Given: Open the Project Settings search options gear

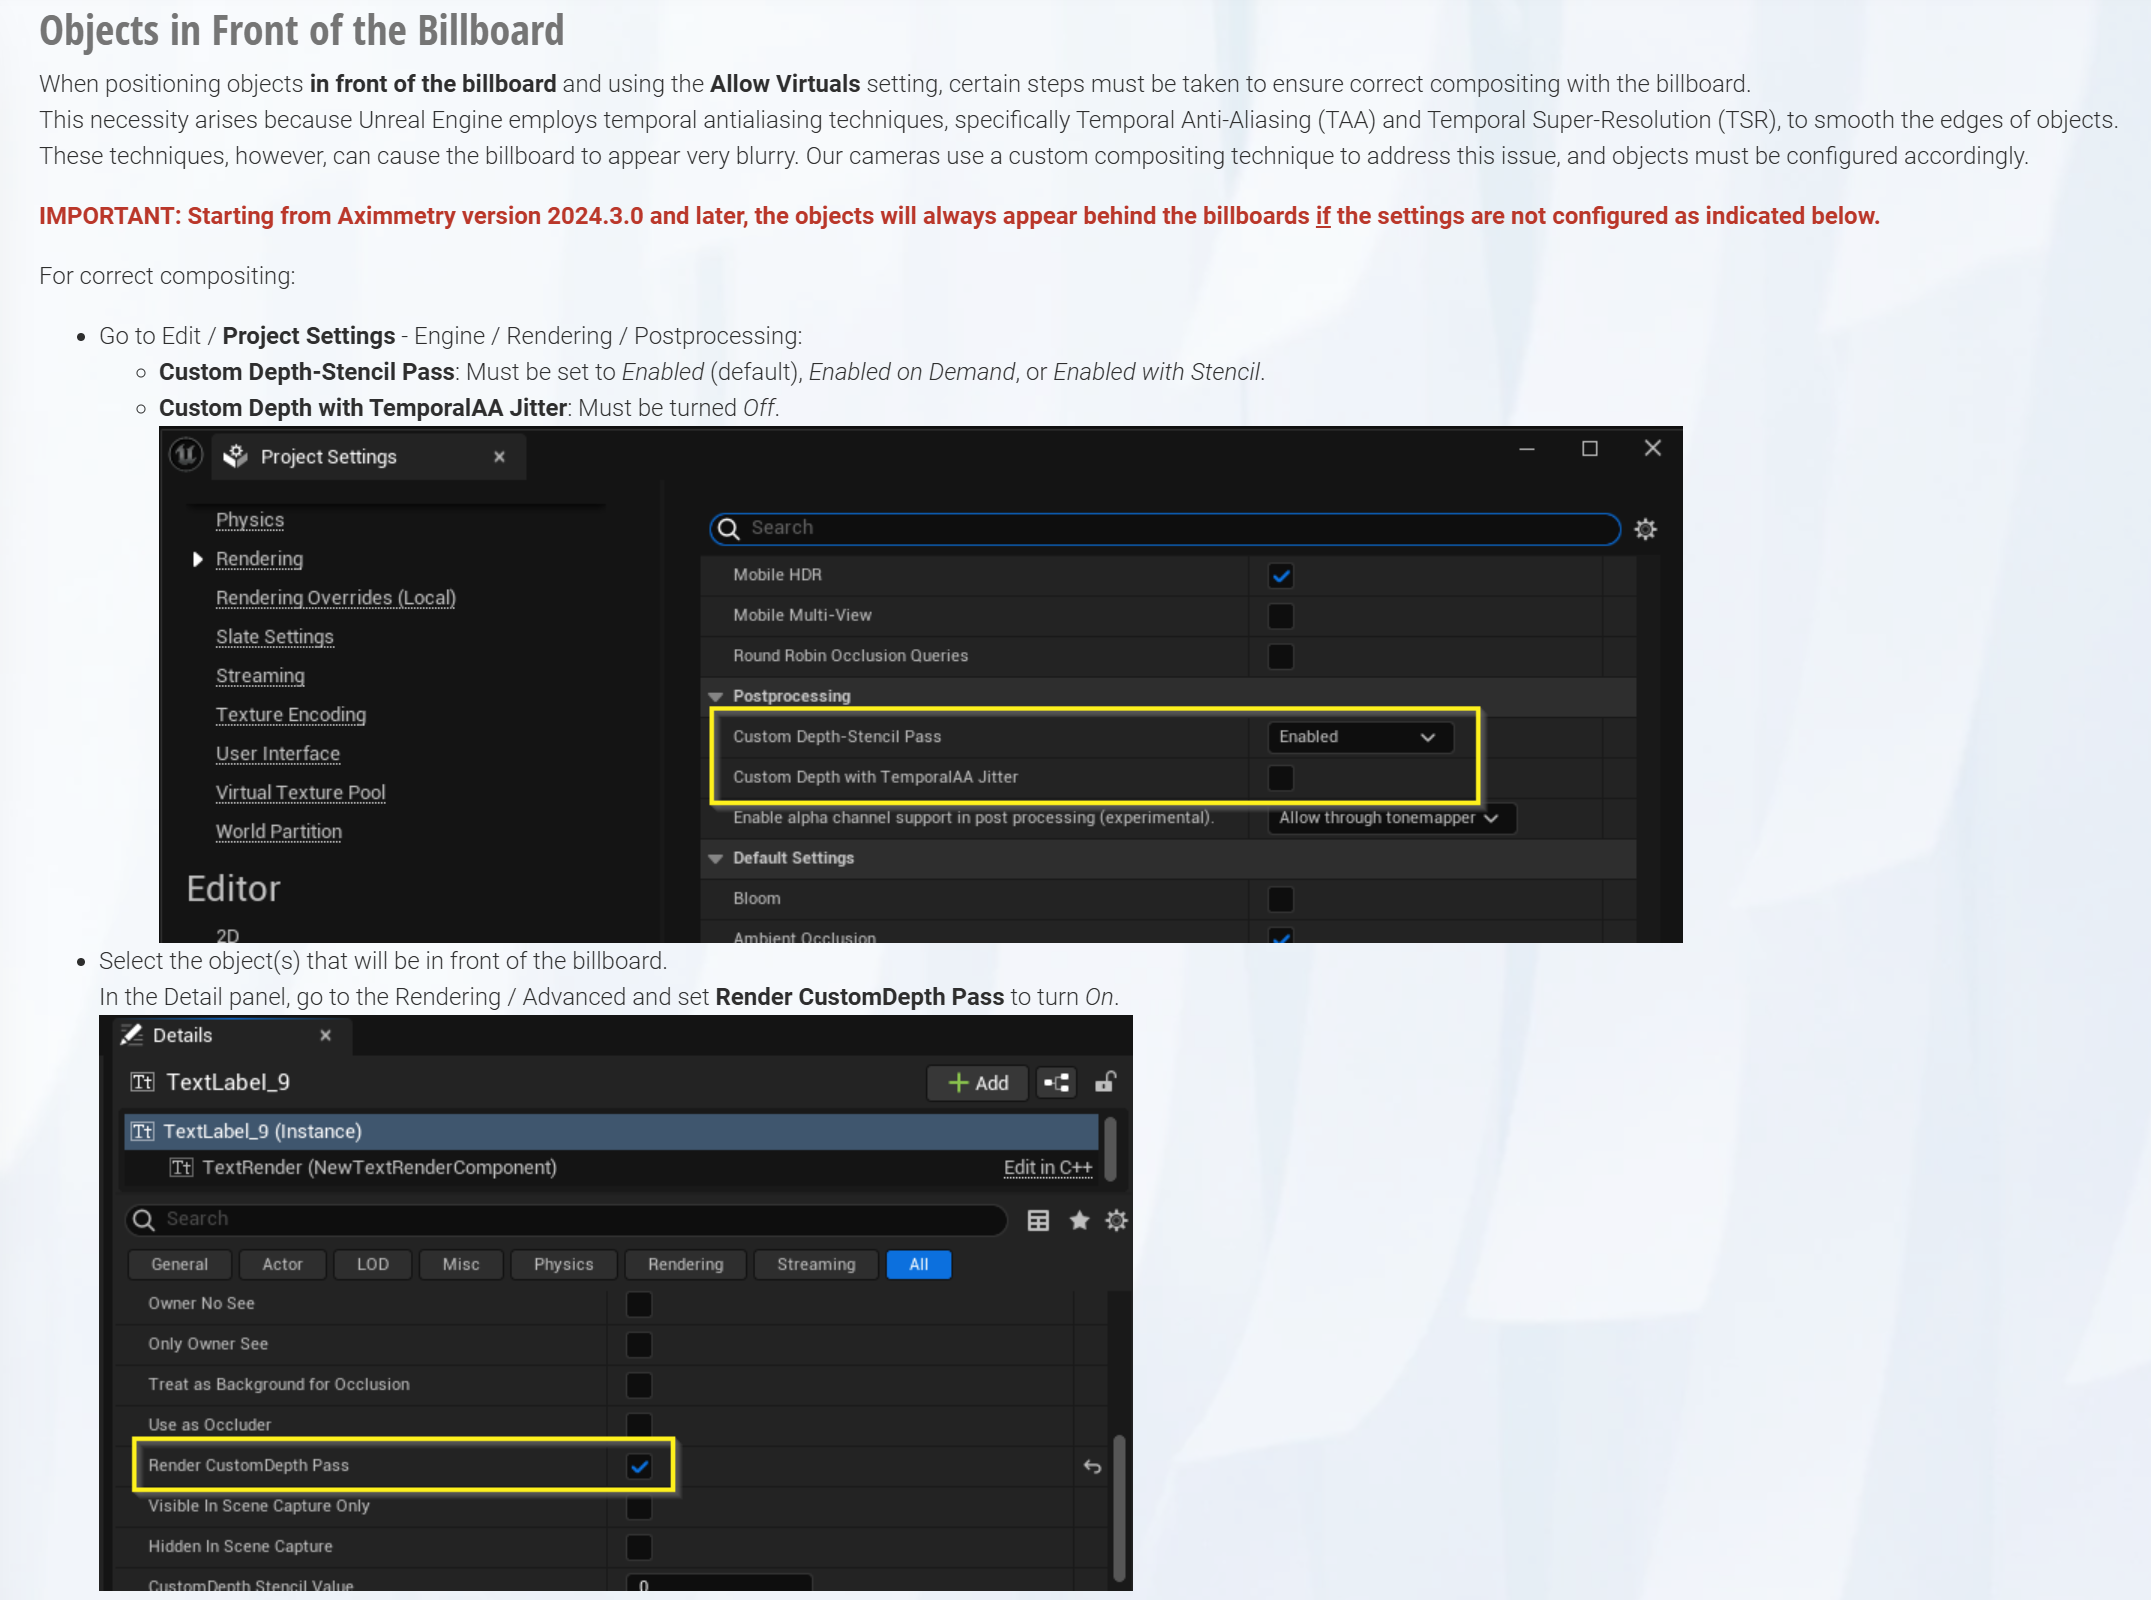Looking at the screenshot, I should pyautogui.click(x=1645, y=529).
